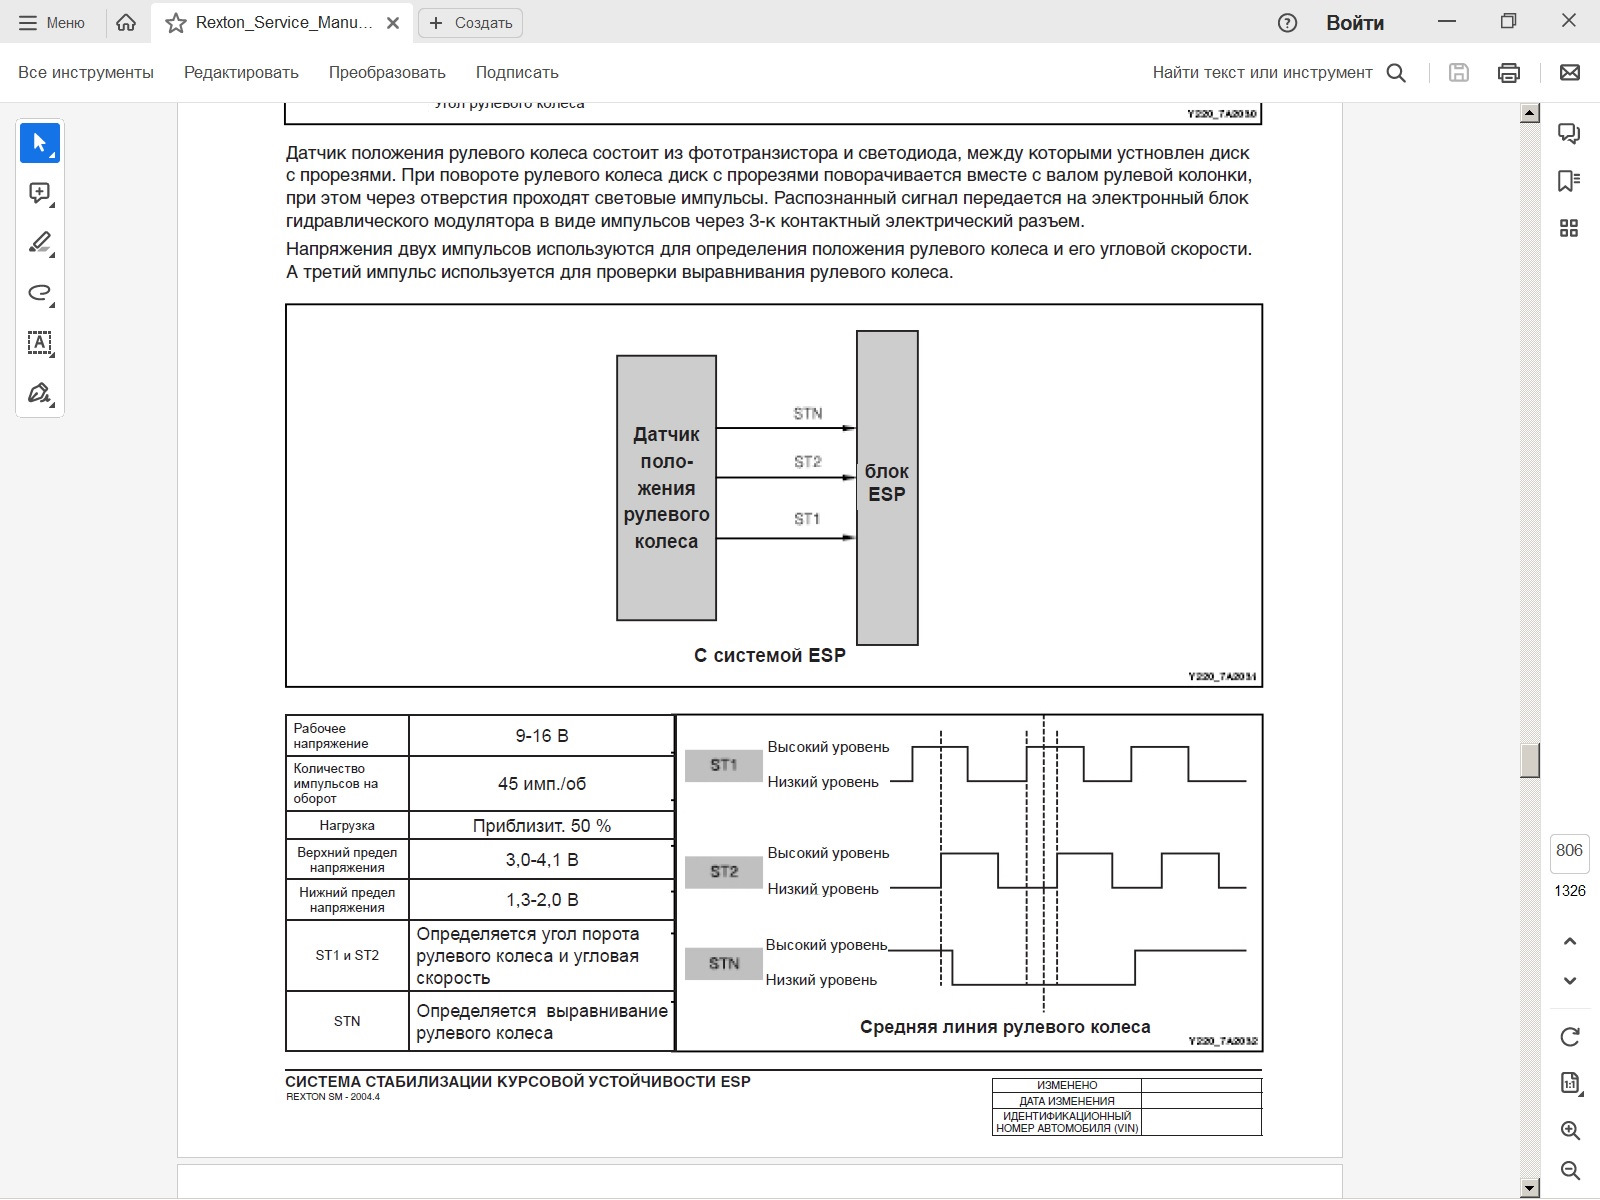Open the Меню menu
The width and height of the screenshot is (1600, 1200).
pos(52,22)
